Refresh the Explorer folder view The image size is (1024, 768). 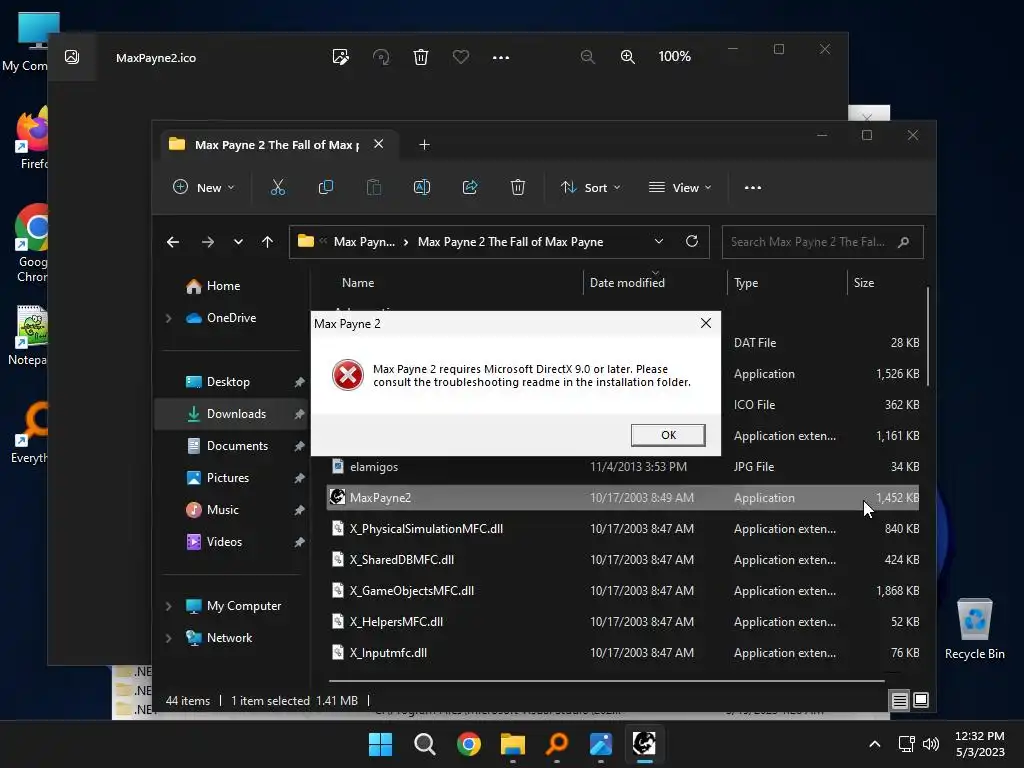coord(692,242)
